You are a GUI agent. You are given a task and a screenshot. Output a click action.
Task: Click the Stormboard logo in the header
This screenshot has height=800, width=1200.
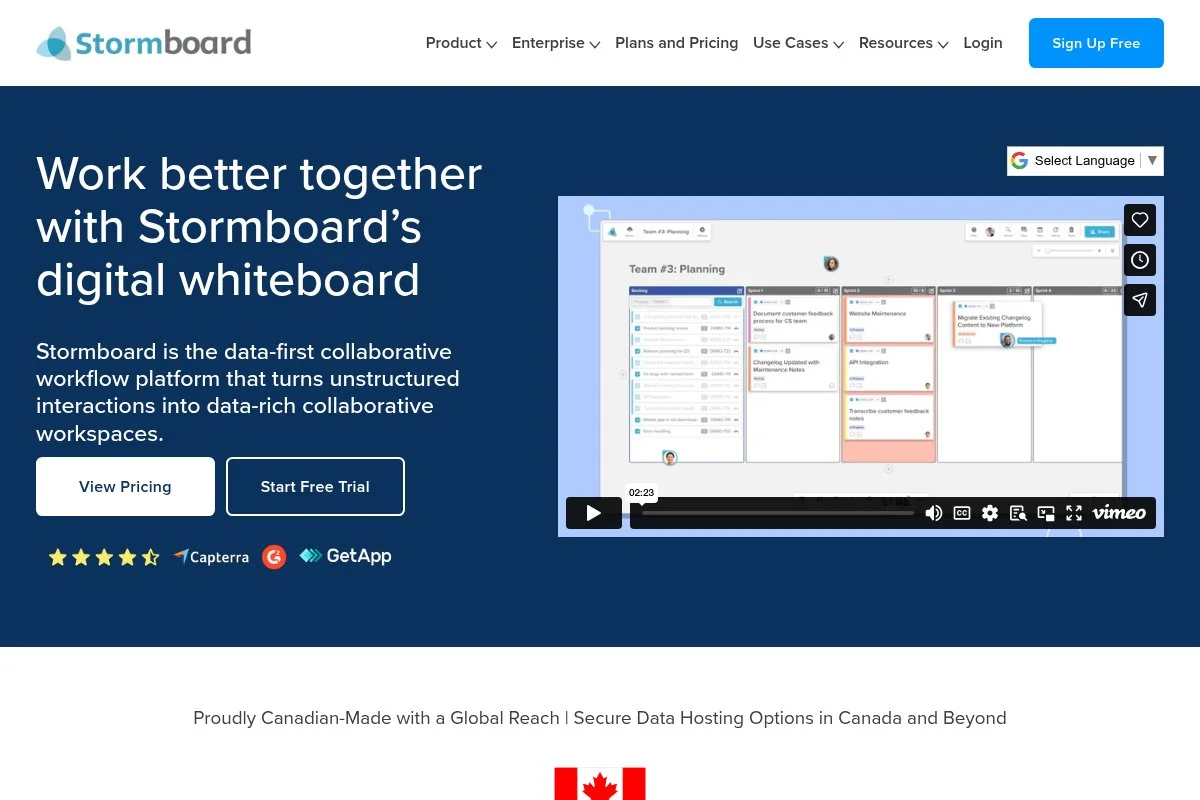[x=143, y=43]
